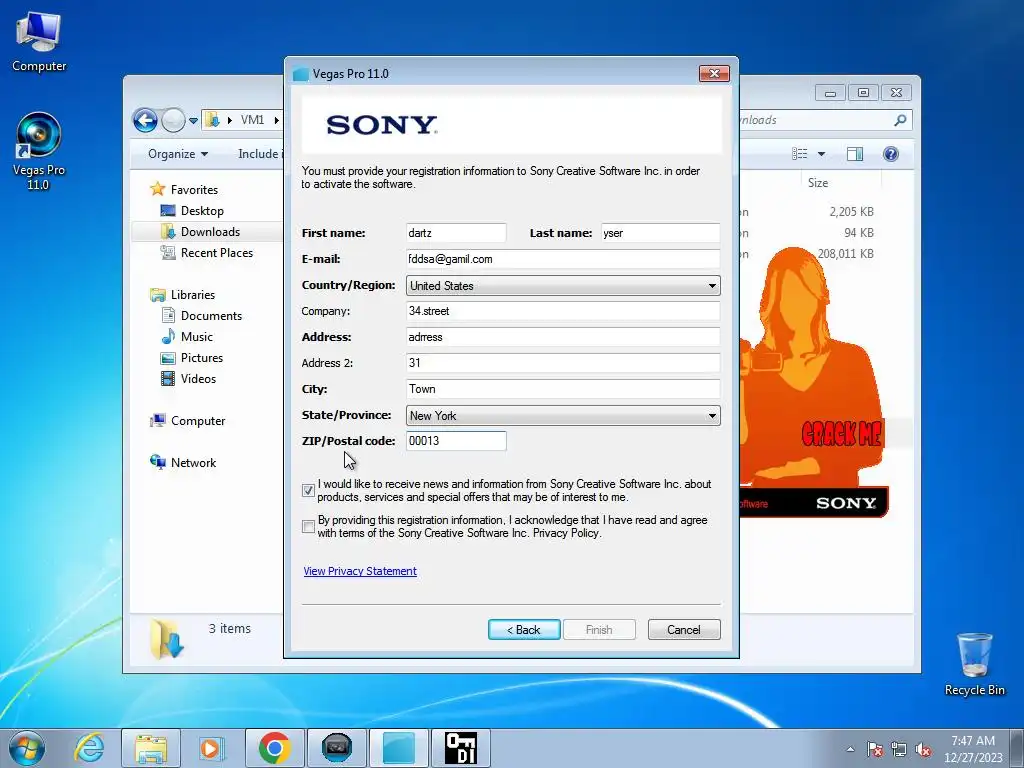This screenshot has height=768, width=1024.
Task: Switch to the blue Vegas installer taskbar icon
Action: [399, 748]
